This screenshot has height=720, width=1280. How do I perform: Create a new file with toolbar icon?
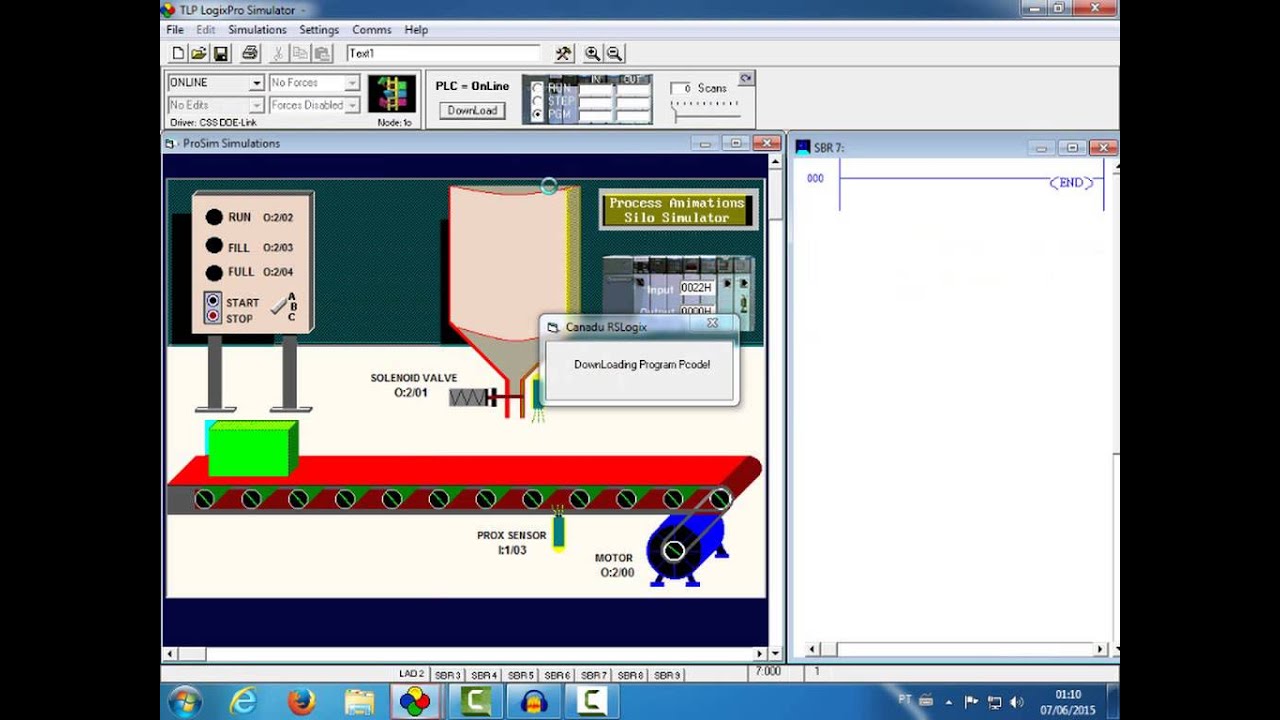(178, 54)
